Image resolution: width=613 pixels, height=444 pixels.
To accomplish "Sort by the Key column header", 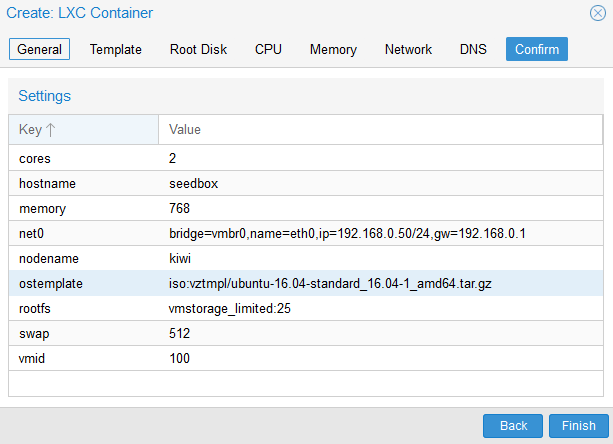I will [x=83, y=130].
